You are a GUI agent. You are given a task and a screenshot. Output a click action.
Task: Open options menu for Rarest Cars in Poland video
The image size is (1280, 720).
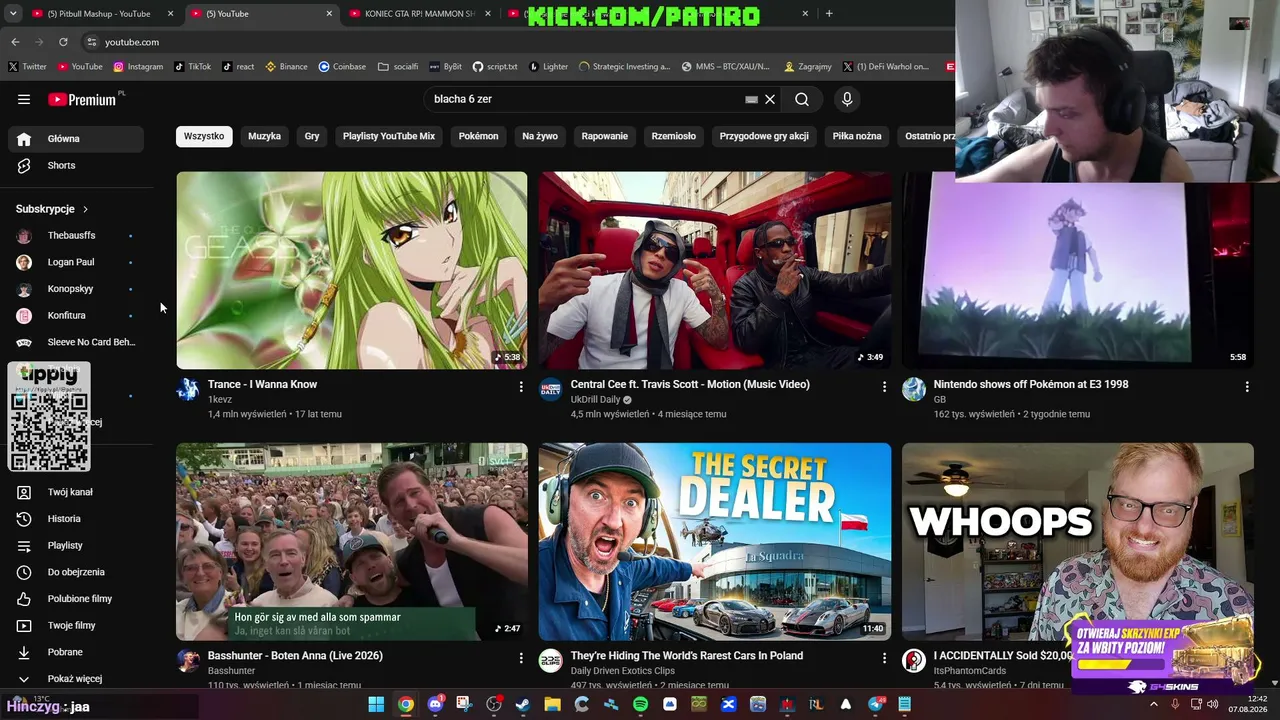click(884, 658)
